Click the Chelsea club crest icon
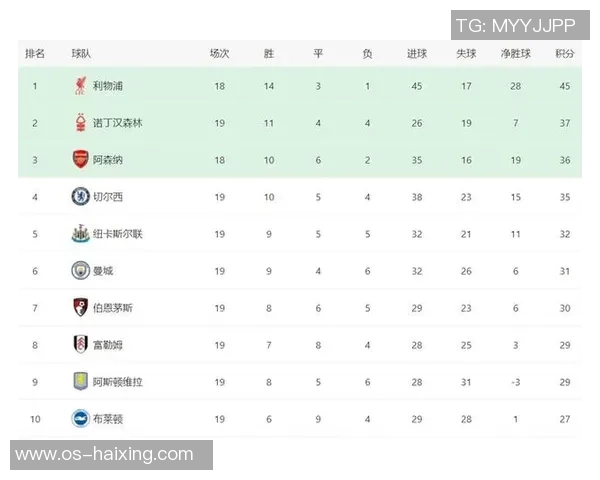Viewport: 600px width, 480px height. pyautogui.click(x=80, y=197)
